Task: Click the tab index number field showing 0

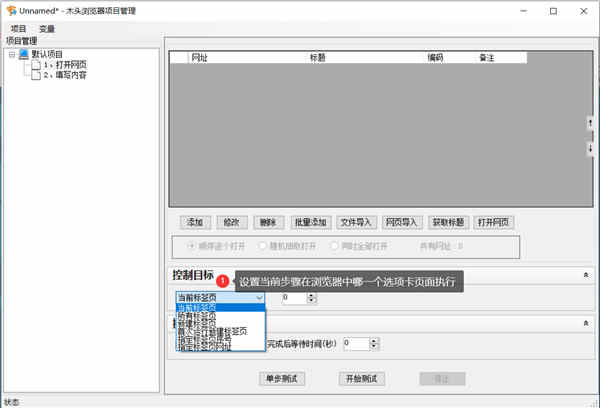Action: tap(295, 298)
